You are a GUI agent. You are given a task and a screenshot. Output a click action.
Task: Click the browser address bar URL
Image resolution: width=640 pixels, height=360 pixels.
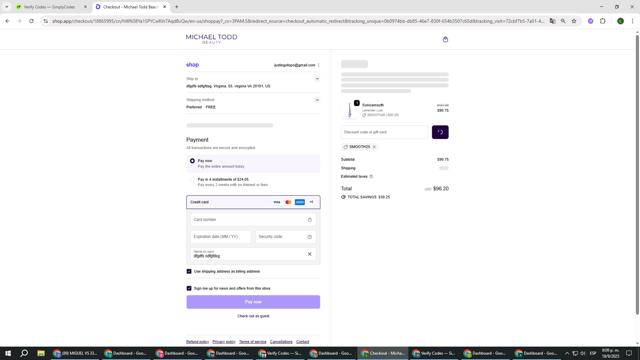(298, 21)
